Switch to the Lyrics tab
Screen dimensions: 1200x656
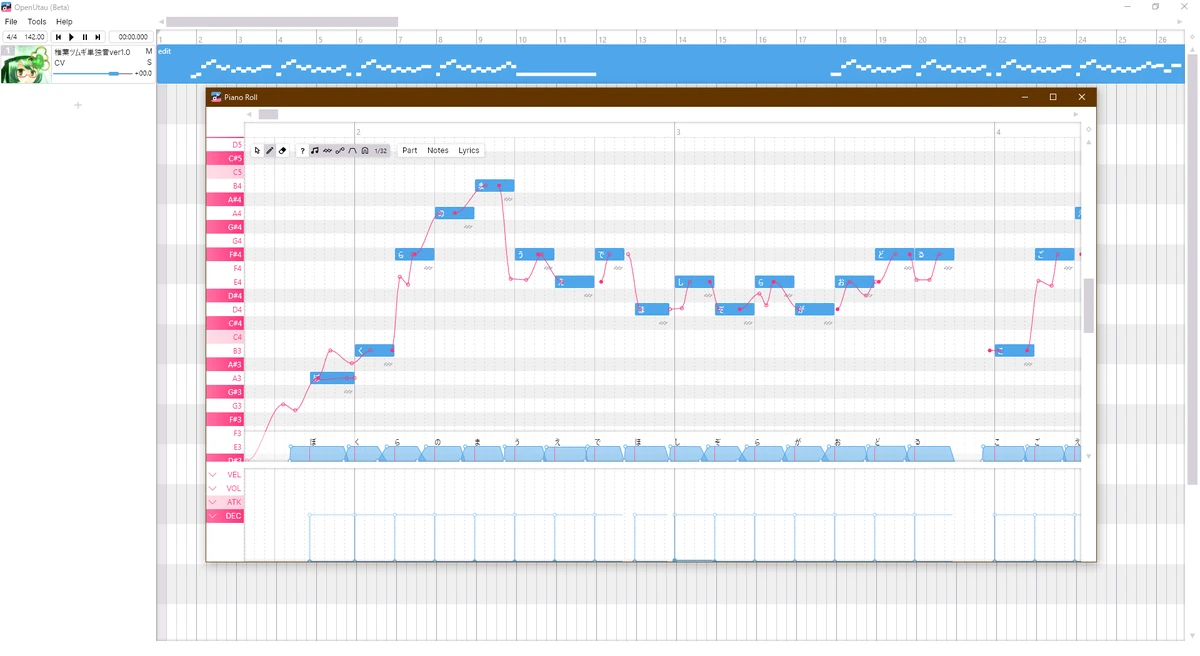(x=468, y=150)
